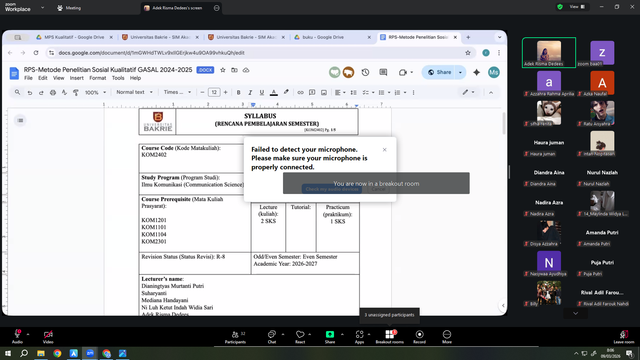Start Record in Zoom
The width and height of the screenshot is (640, 360).
pos(419,336)
